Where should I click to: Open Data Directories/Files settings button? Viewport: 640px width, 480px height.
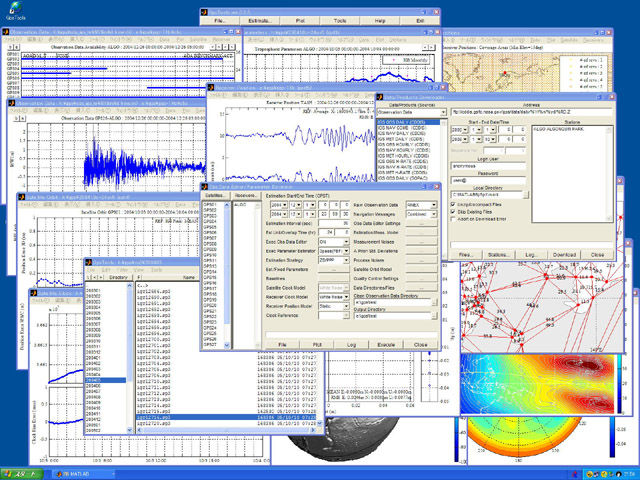tap(421, 288)
